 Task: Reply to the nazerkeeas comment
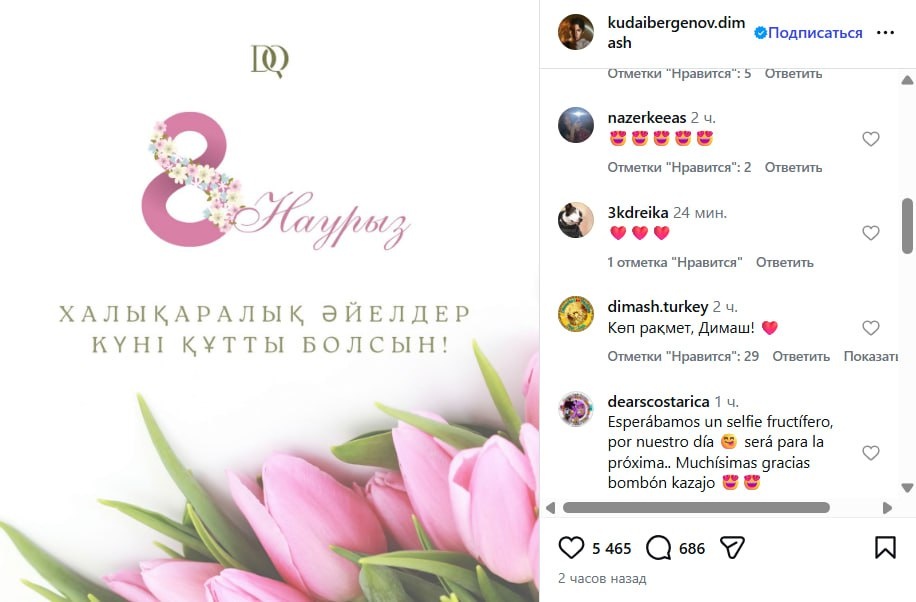click(793, 167)
